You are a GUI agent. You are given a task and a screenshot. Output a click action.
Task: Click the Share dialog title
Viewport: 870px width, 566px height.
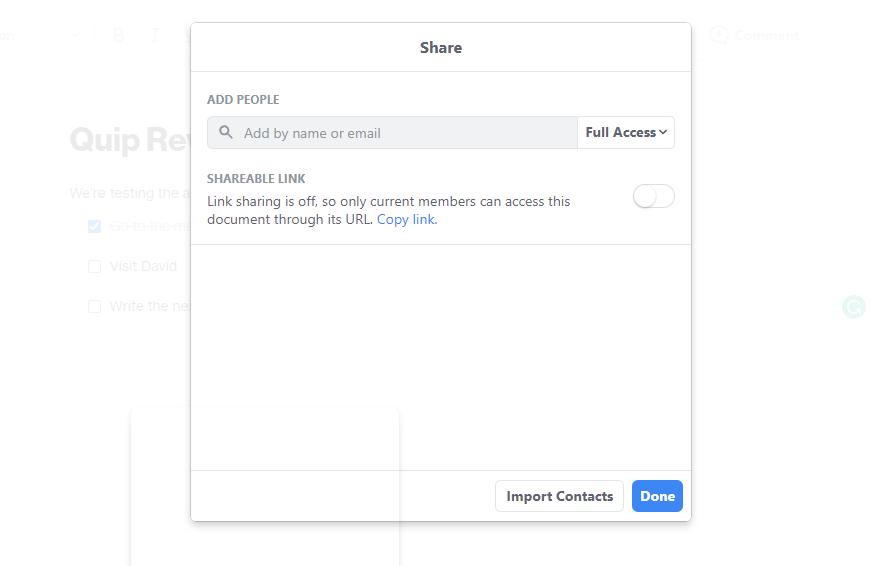pos(441,47)
